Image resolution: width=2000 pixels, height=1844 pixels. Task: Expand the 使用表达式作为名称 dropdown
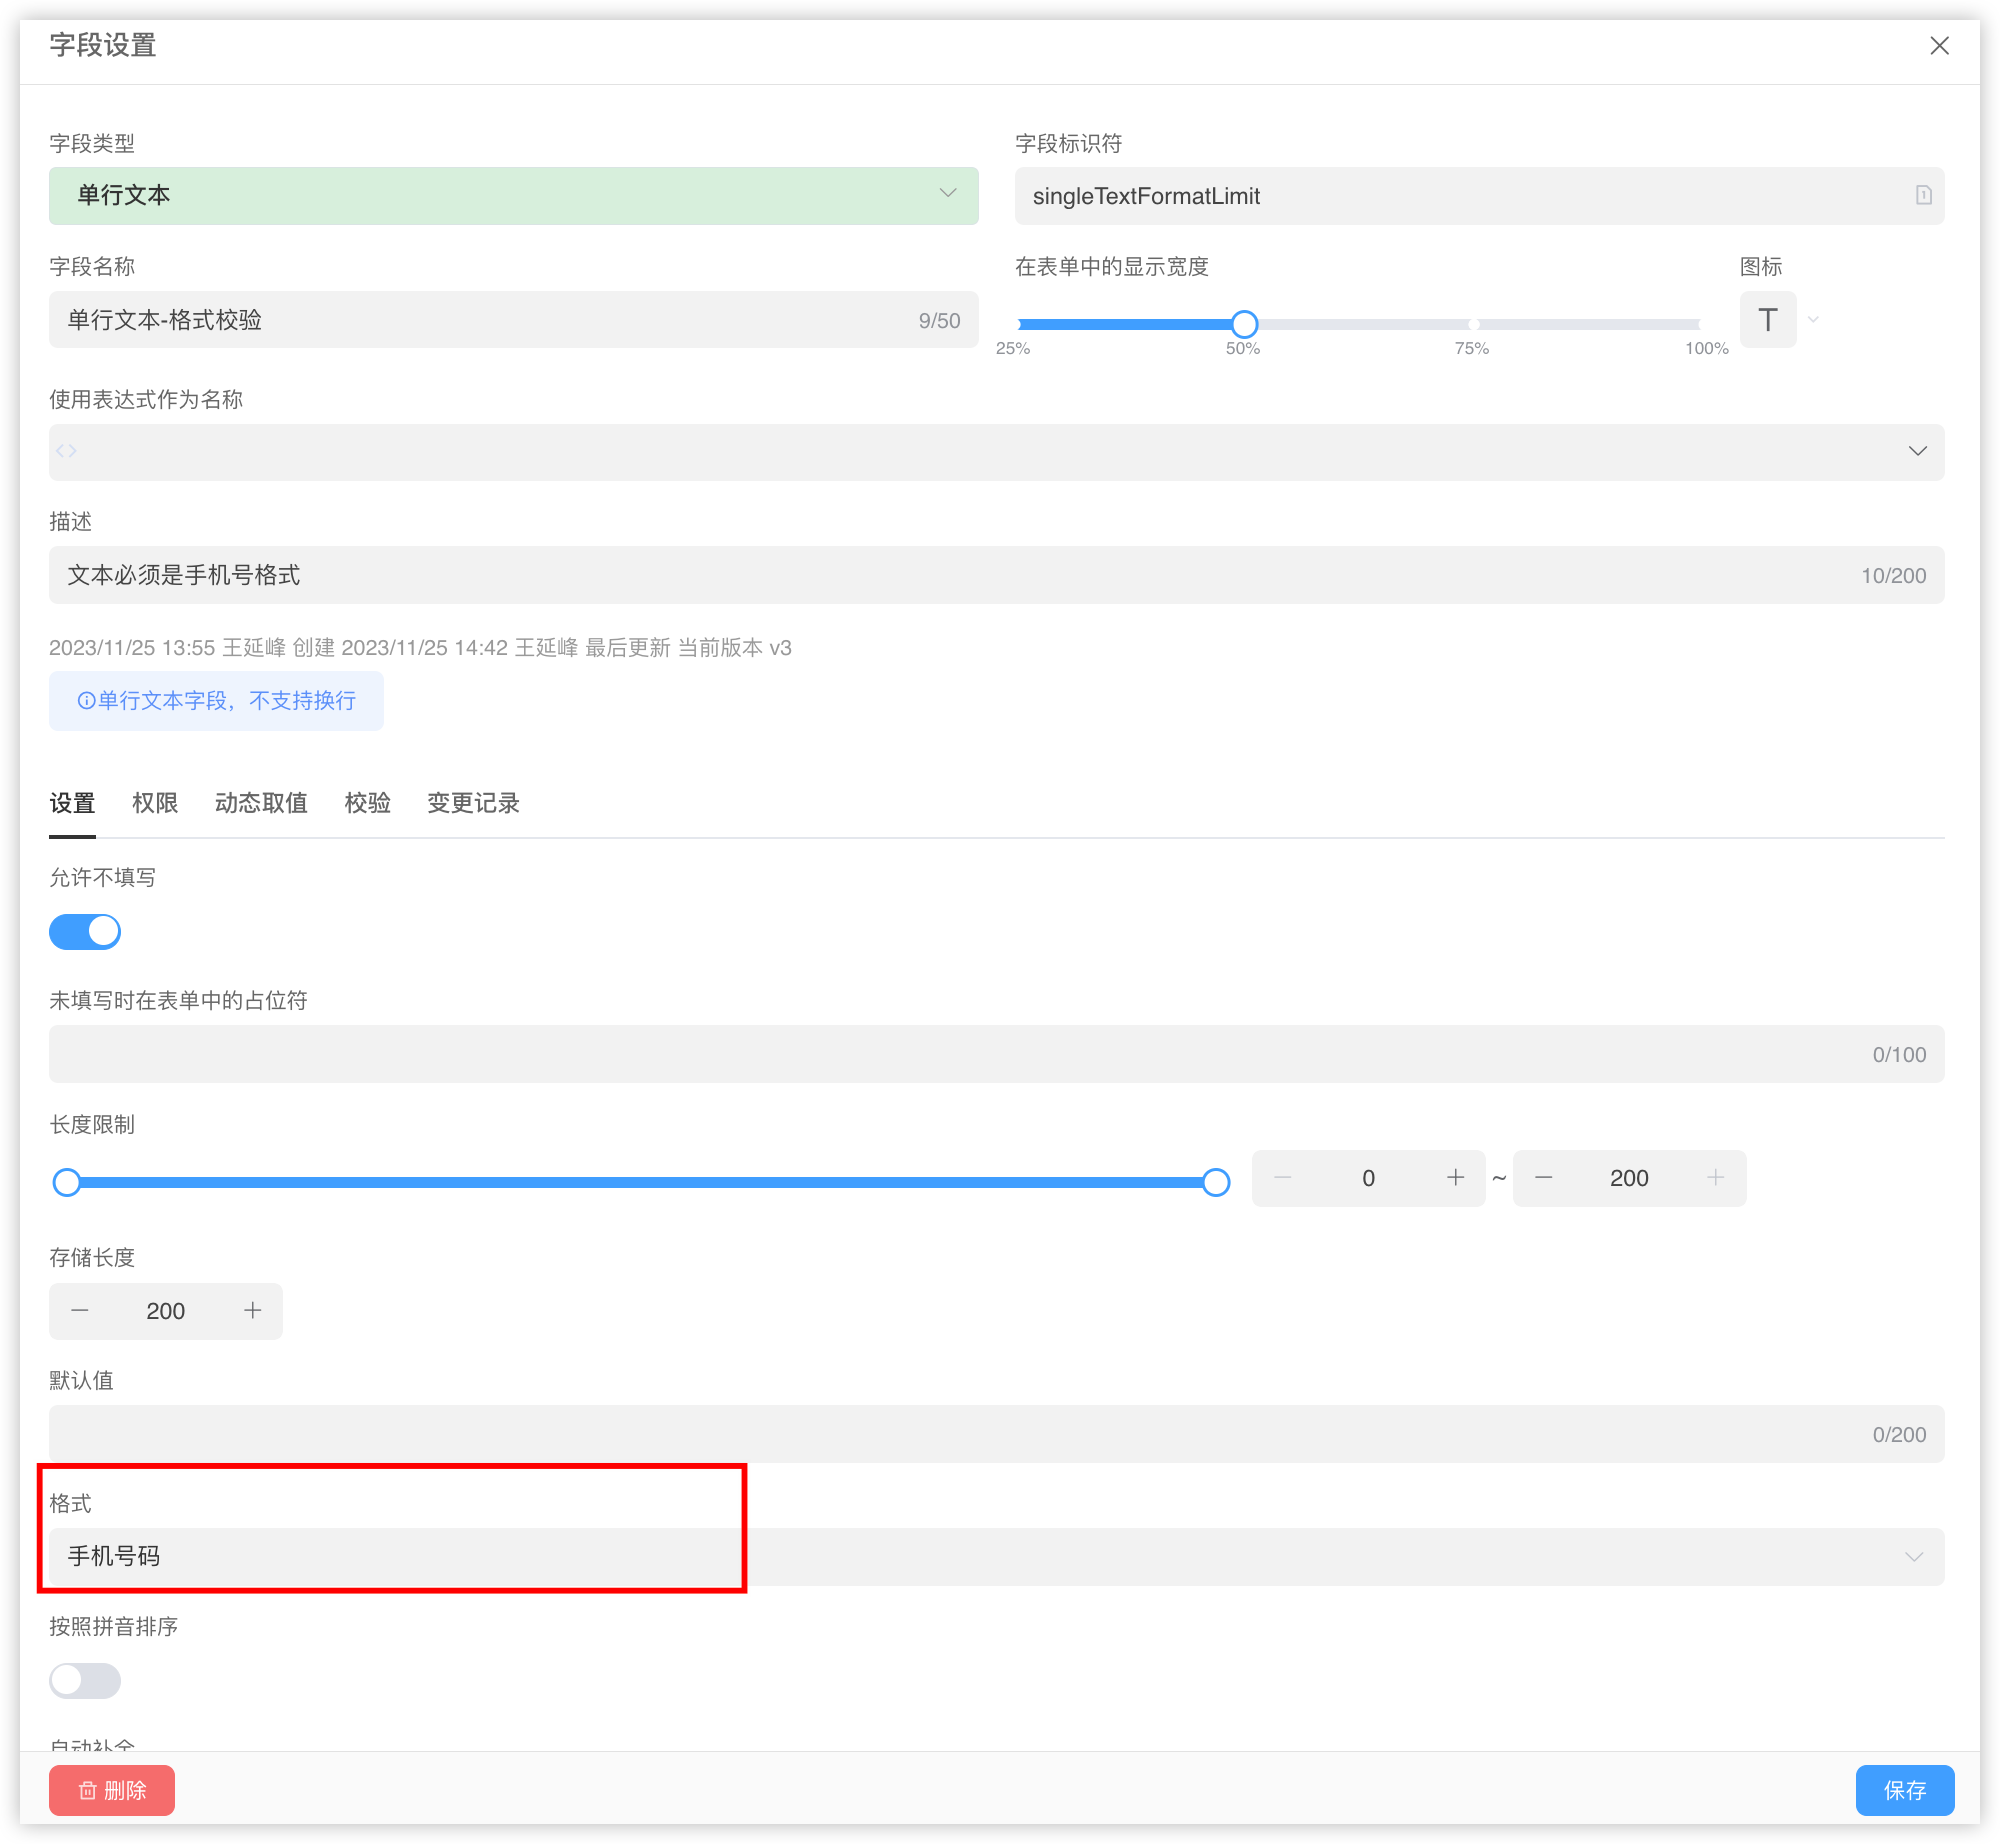pos(1917,452)
